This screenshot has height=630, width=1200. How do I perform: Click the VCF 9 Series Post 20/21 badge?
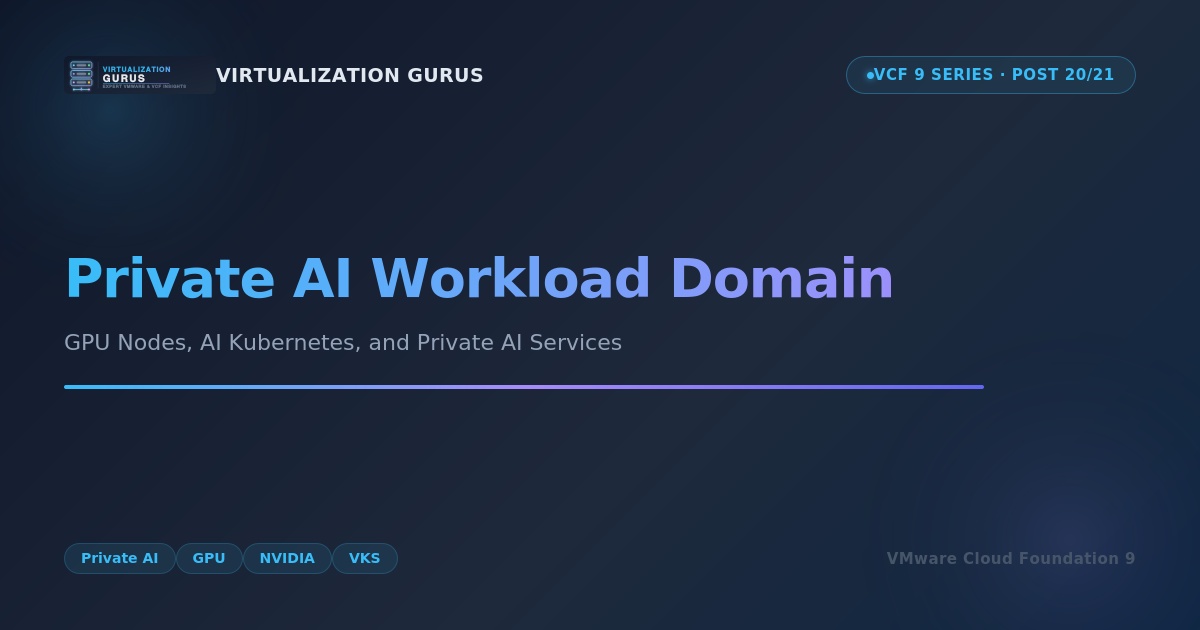coord(991,75)
